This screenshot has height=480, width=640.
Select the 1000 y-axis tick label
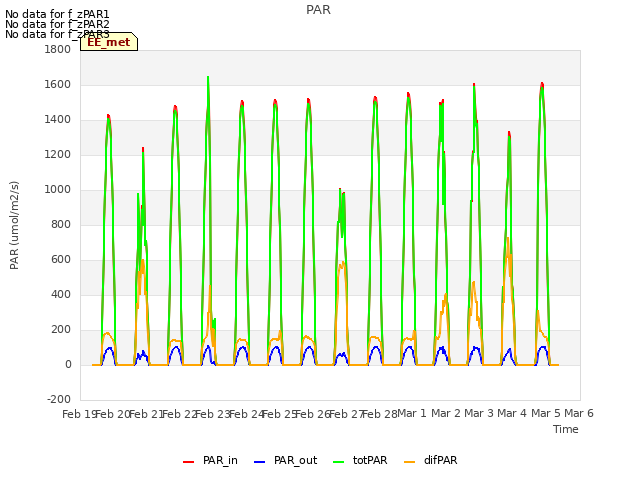point(58,189)
